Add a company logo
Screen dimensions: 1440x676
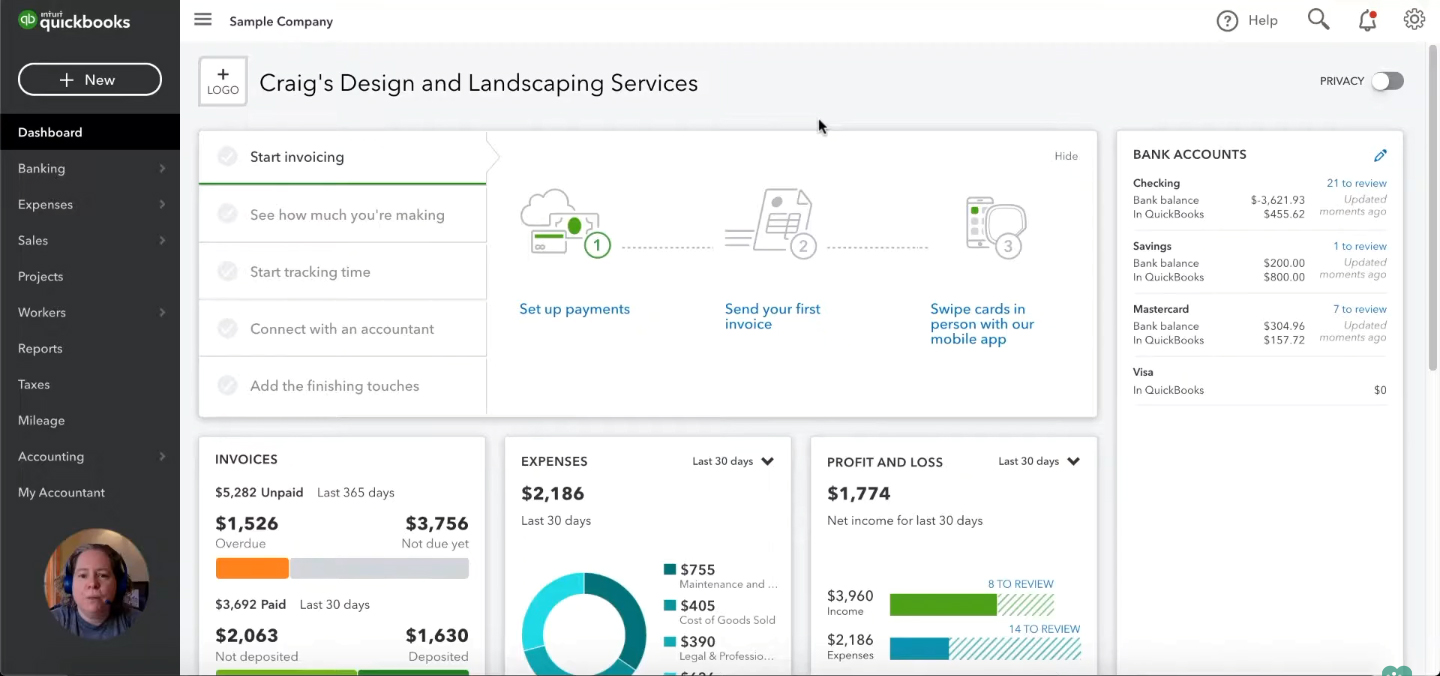click(222, 82)
